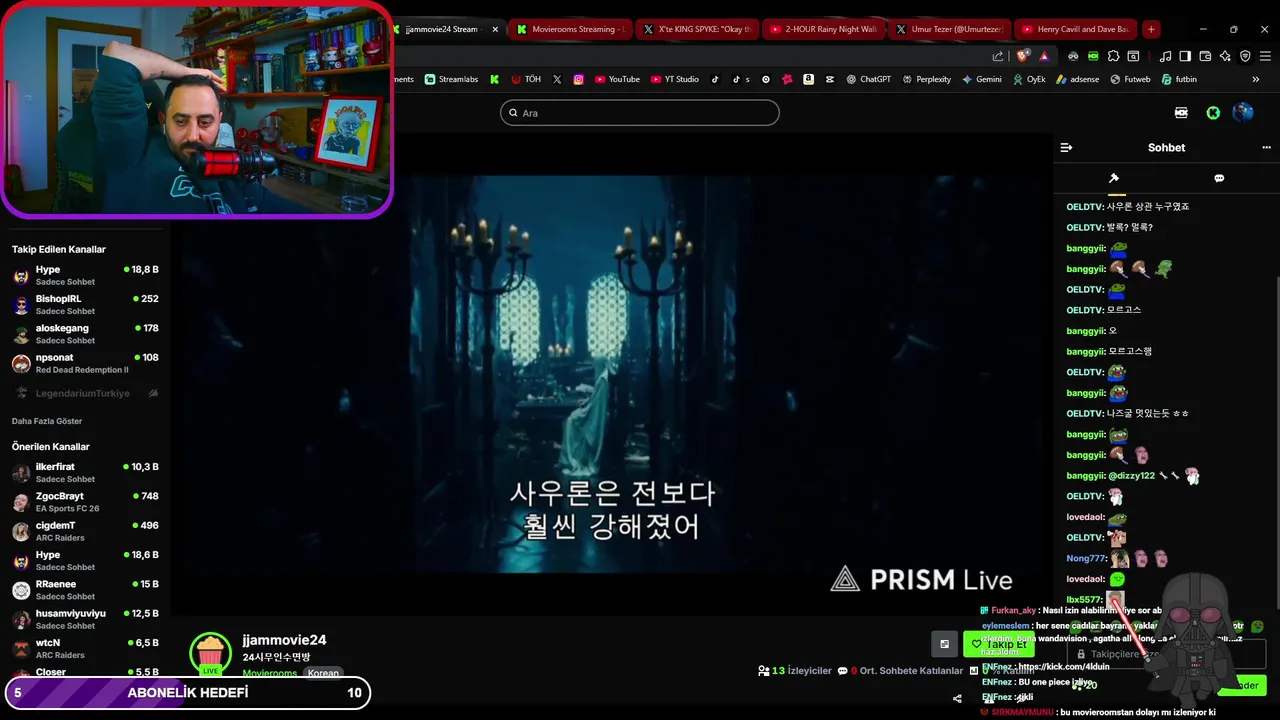Open the Brave Shields lion icon
Screen dimensions: 1280x720
coord(1022,56)
